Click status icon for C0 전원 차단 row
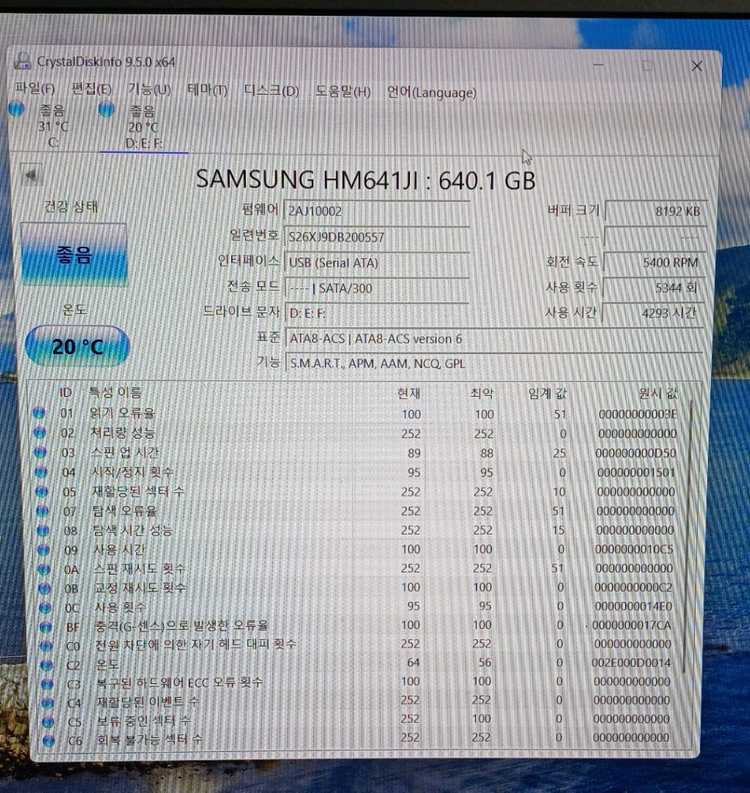750x793 pixels. tap(46, 646)
